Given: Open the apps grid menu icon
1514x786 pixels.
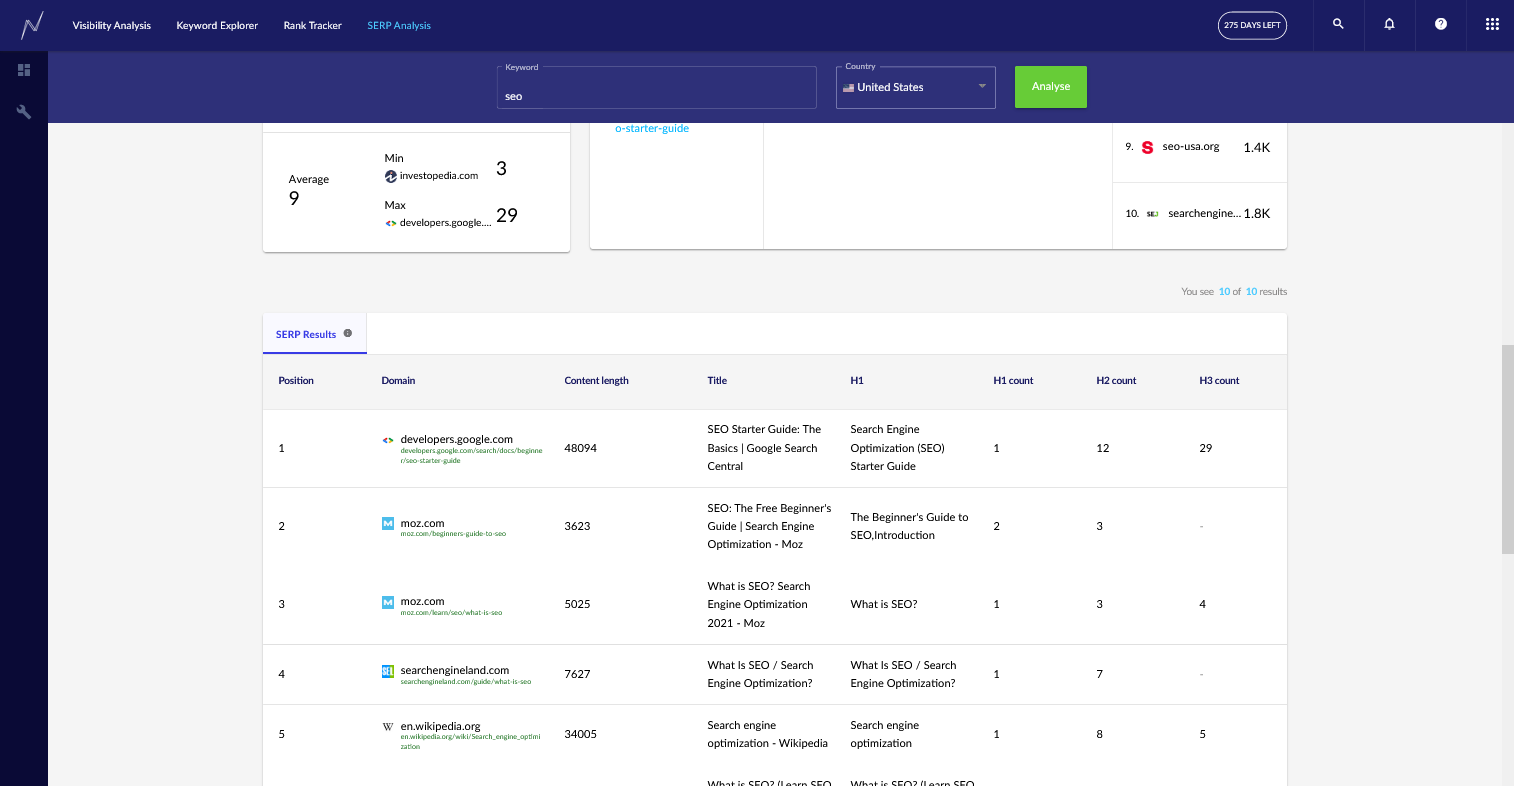Looking at the screenshot, I should click(x=1492, y=24).
